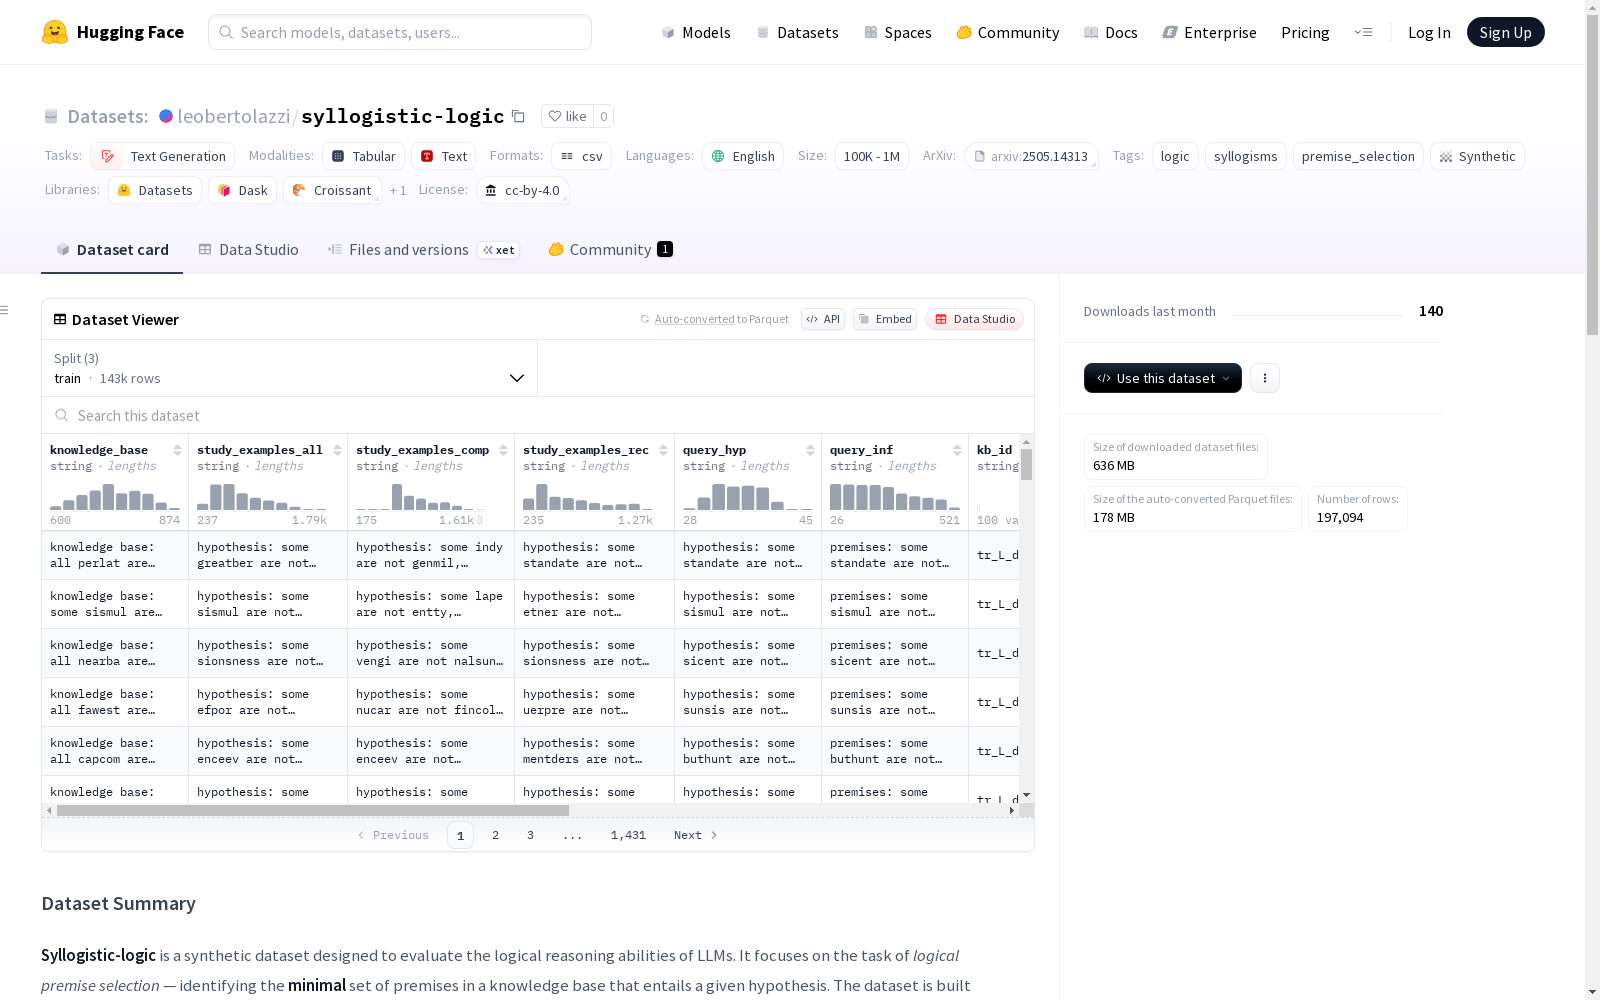1600x1000 pixels.
Task: Click the leobertolazzi author link
Action: click(x=233, y=116)
